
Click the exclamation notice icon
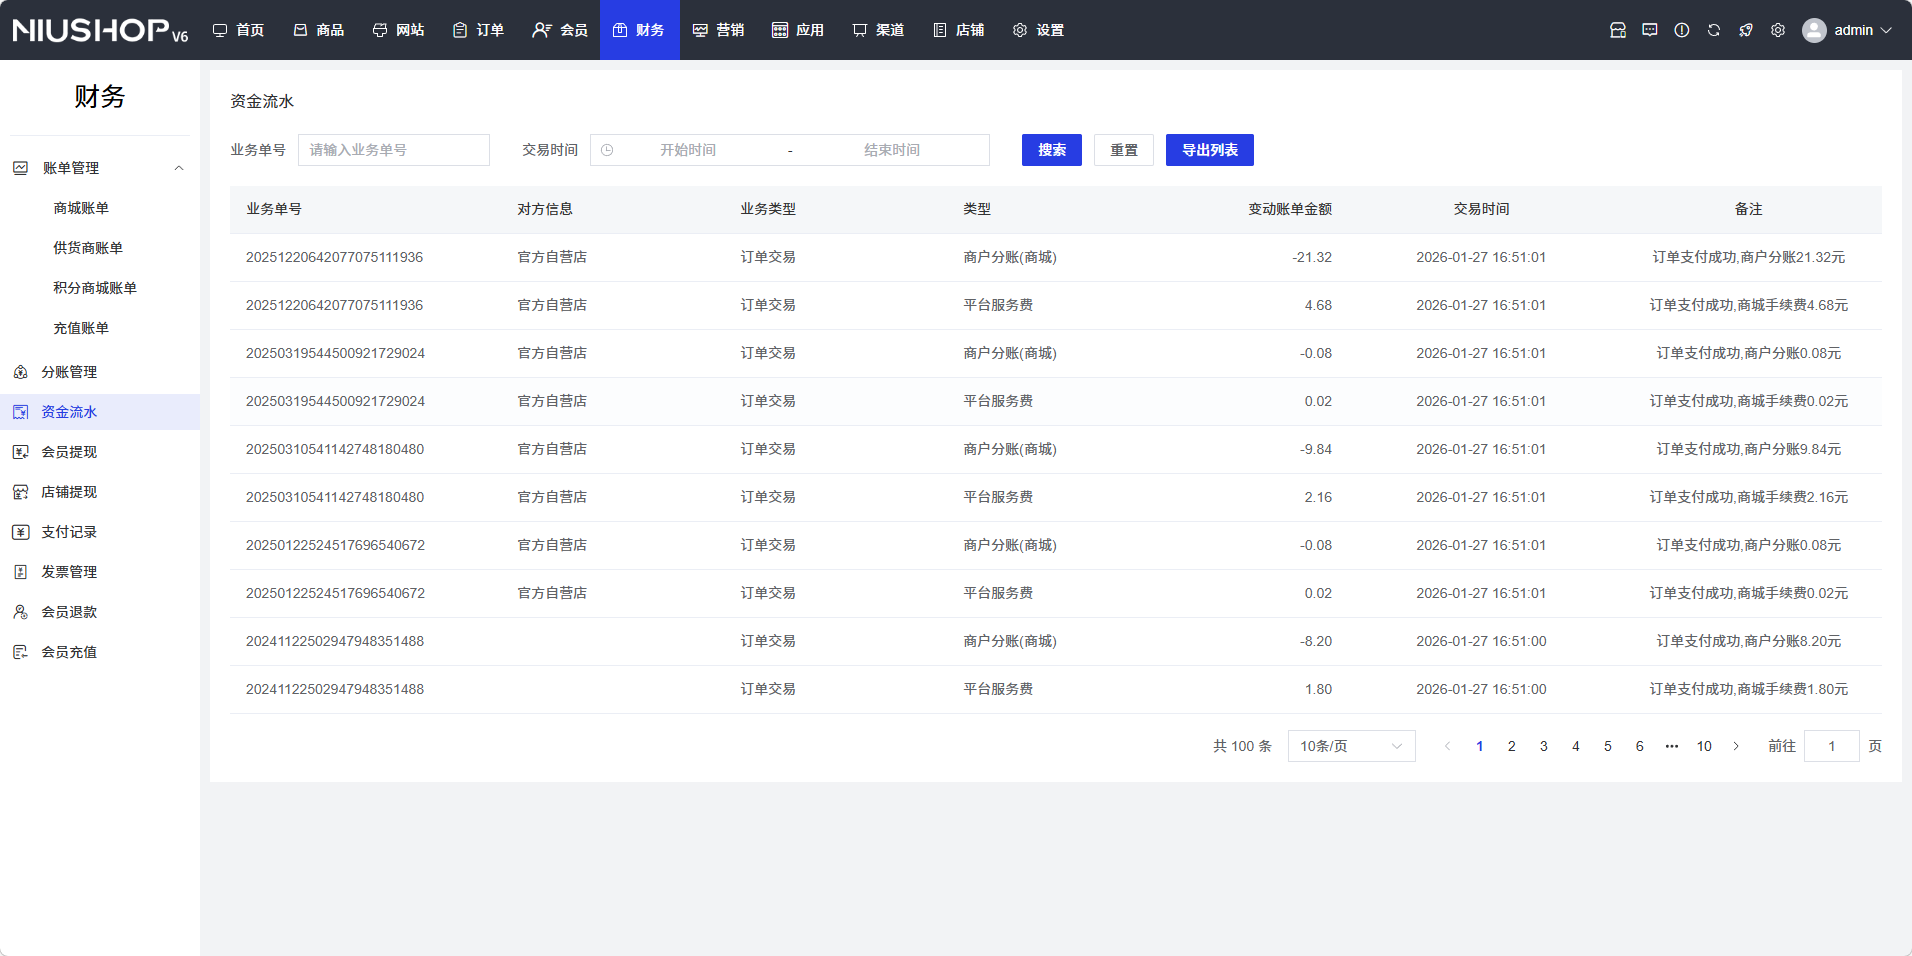[1681, 30]
